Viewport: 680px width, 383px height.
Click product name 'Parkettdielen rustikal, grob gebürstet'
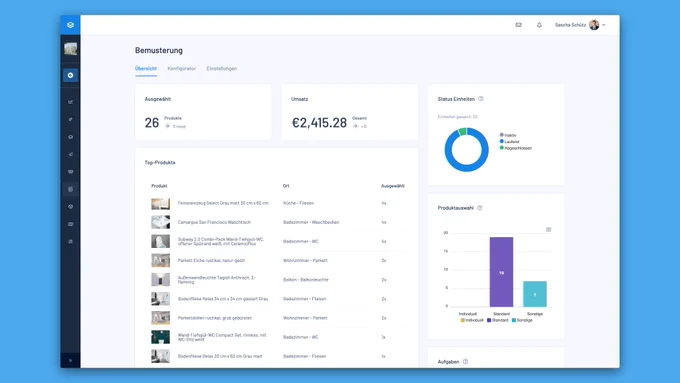point(215,318)
